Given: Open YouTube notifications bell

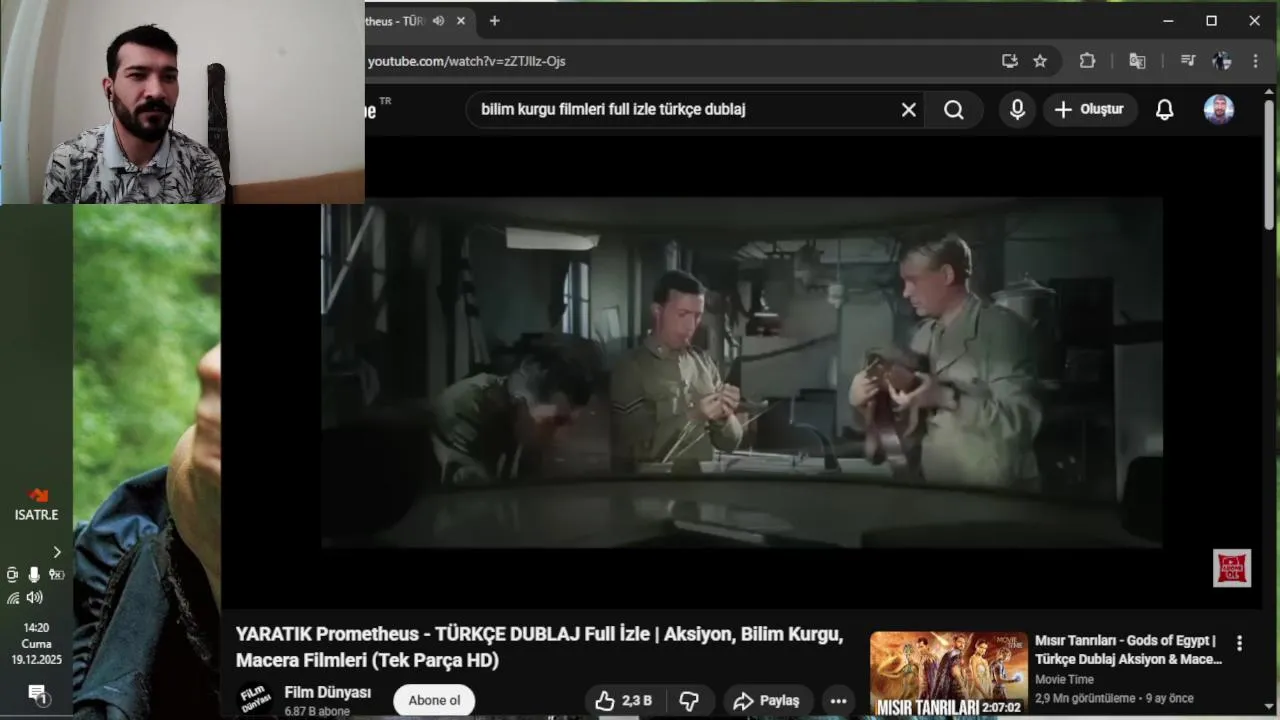Looking at the screenshot, I should [1164, 110].
